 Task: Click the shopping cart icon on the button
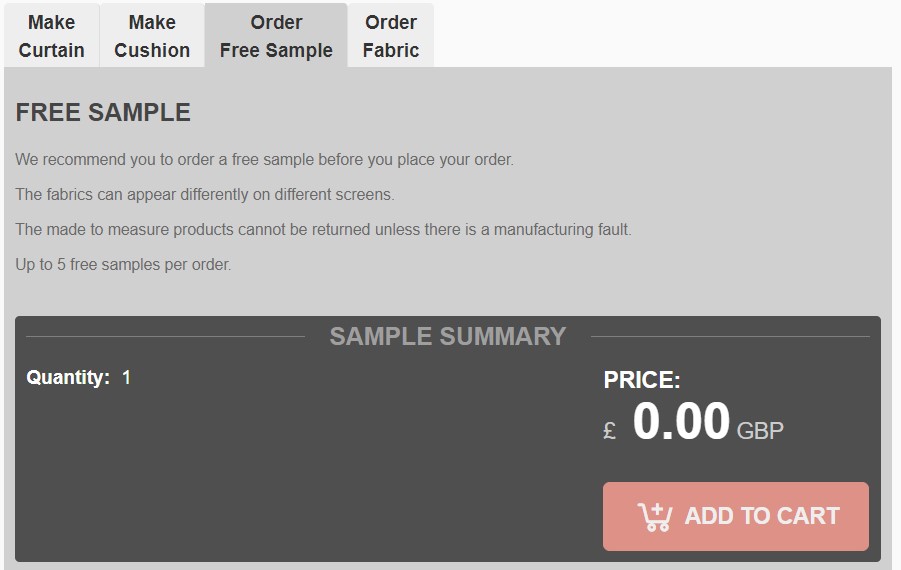coord(654,517)
